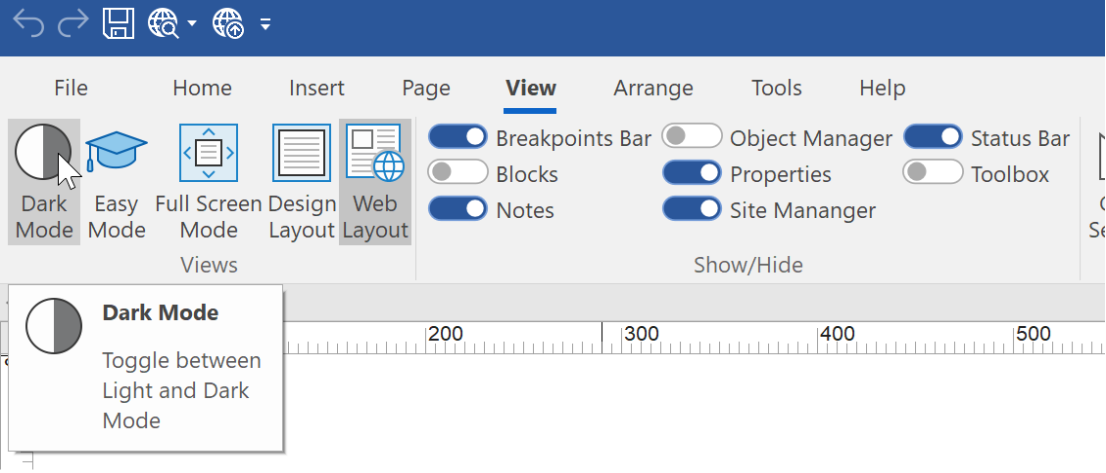Screen dimensions: 1106x473
Task: Open the File menu
Action: [71, 88]
